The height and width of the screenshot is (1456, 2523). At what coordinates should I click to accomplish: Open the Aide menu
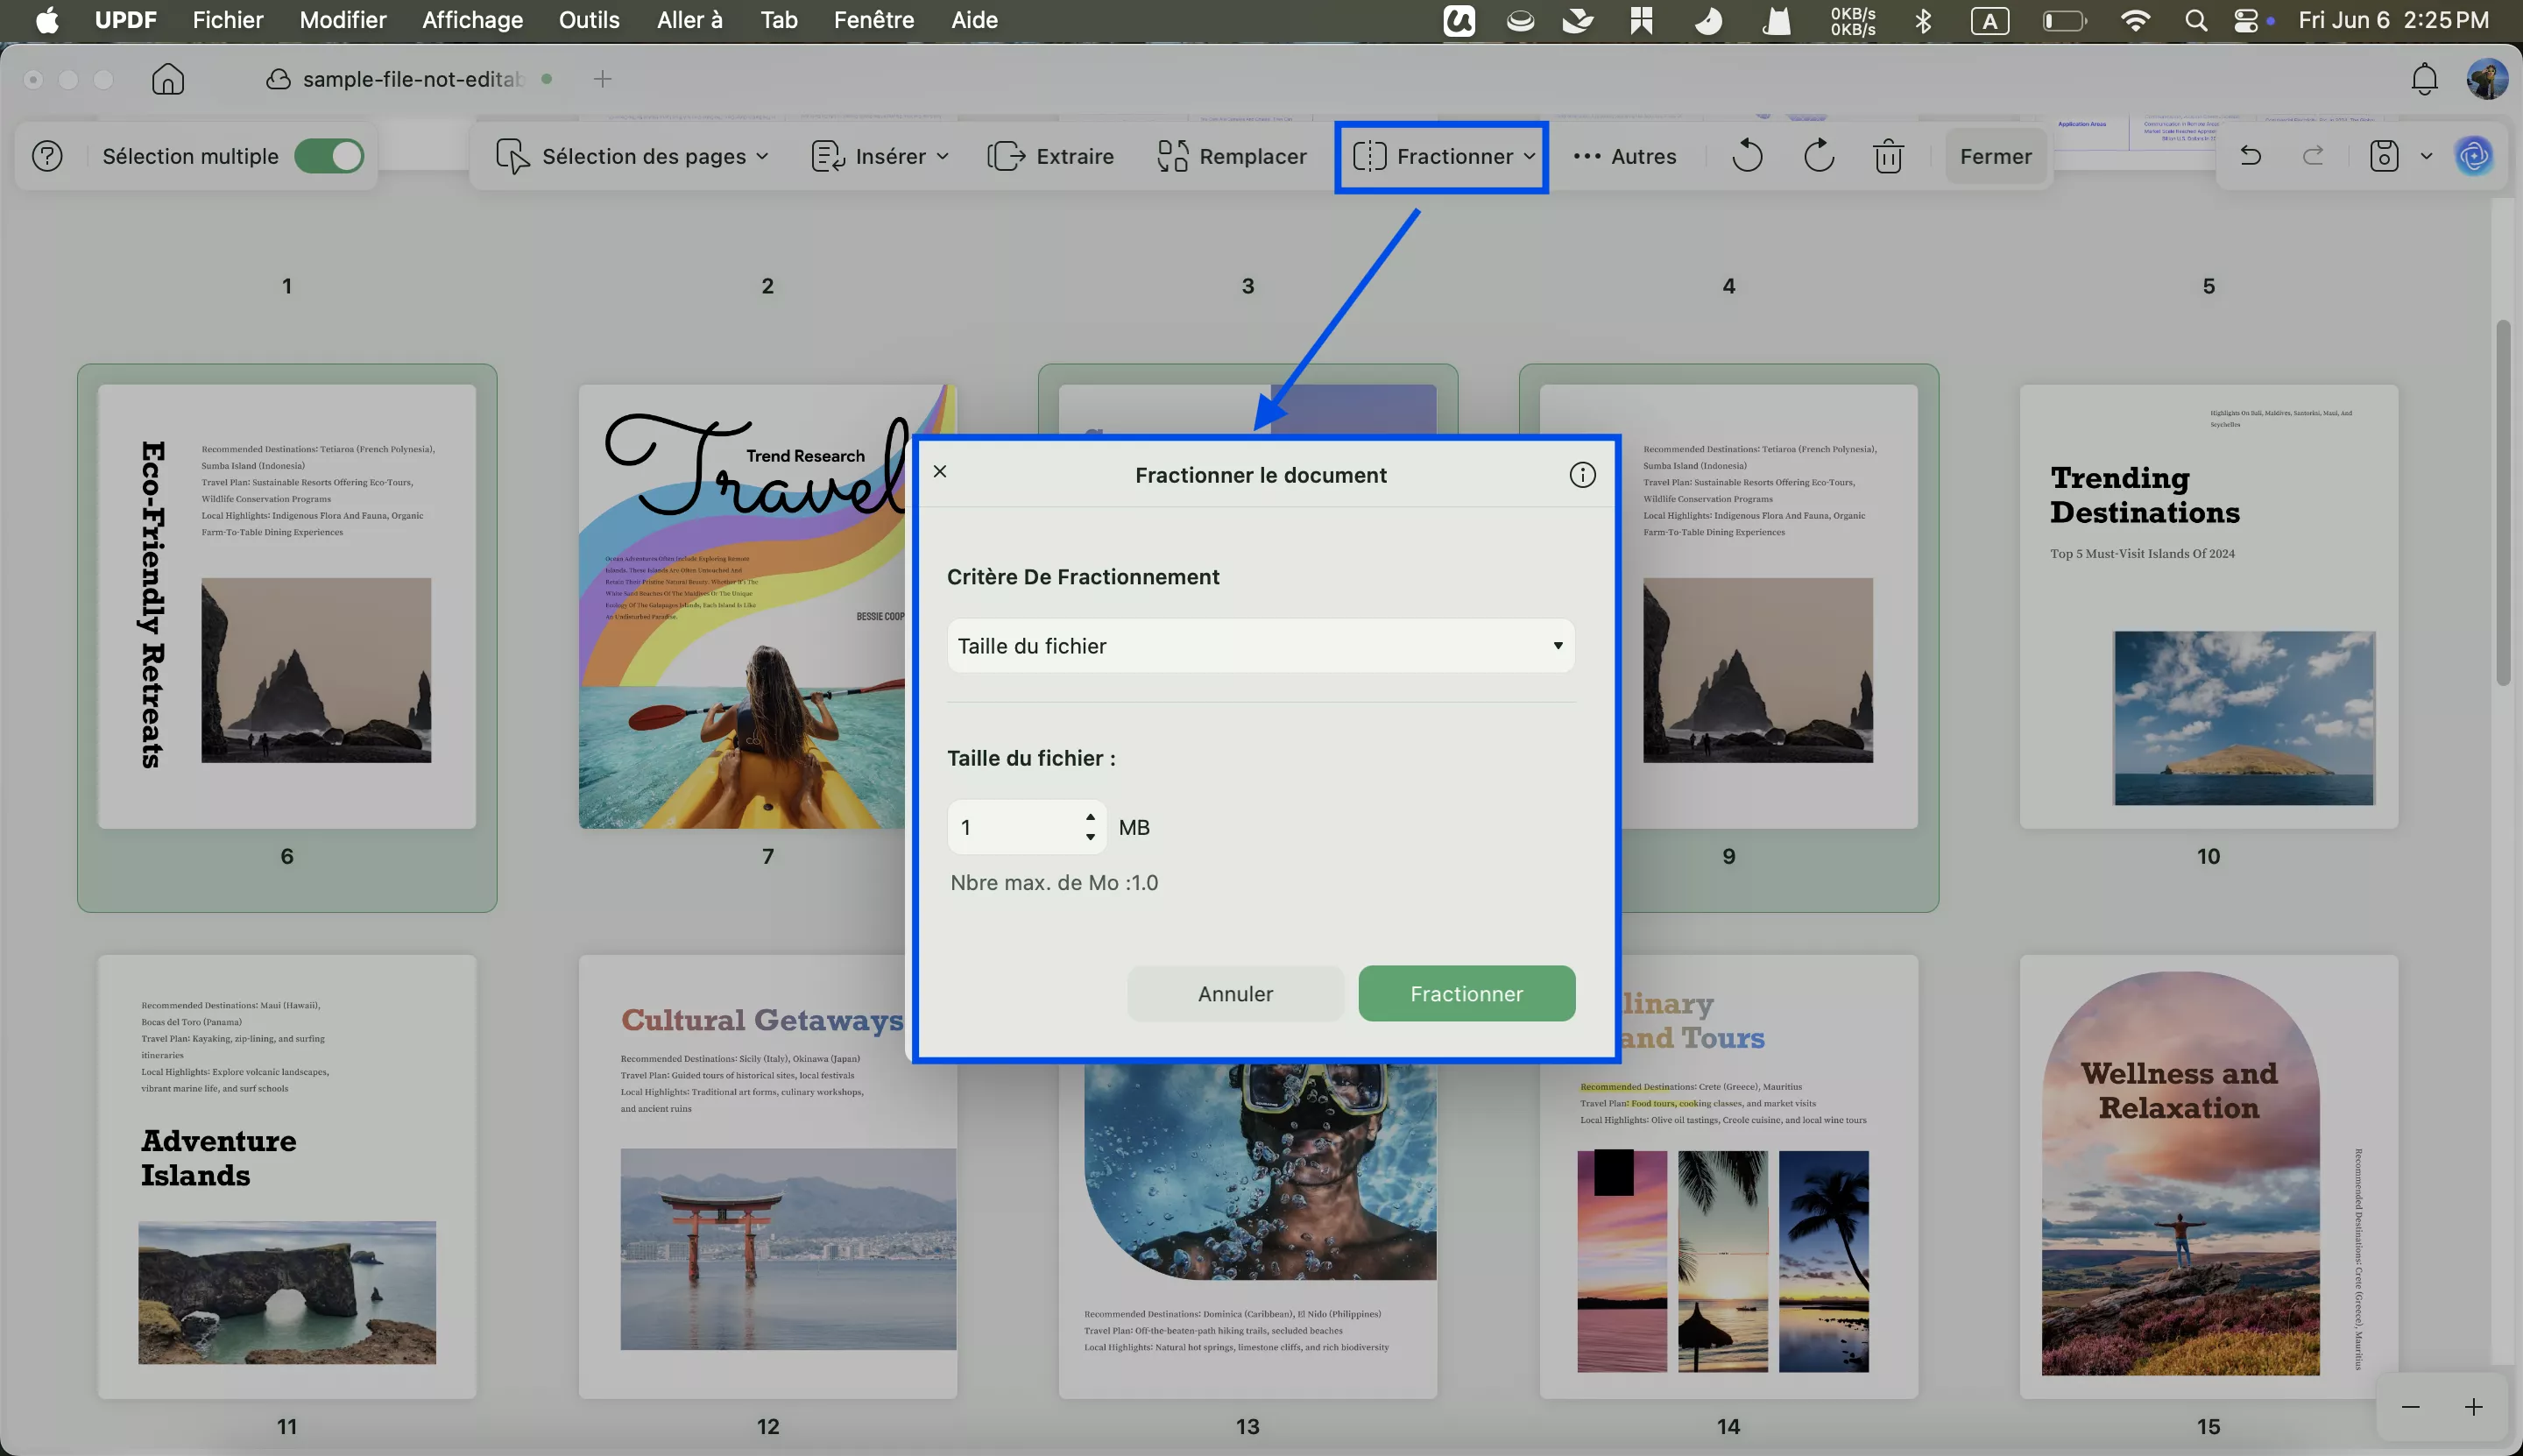click(x=974, y=20)
